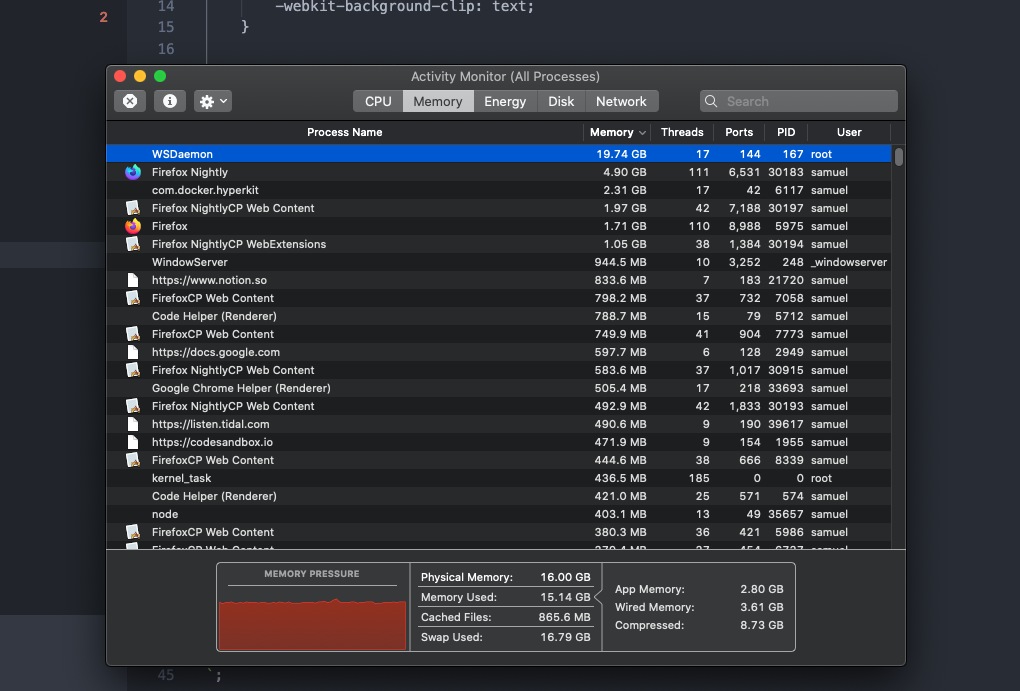This screenshot has height=691, width=1020.
Task: Click the Memory Used 15.14 GB value
Action: (565, 597)
